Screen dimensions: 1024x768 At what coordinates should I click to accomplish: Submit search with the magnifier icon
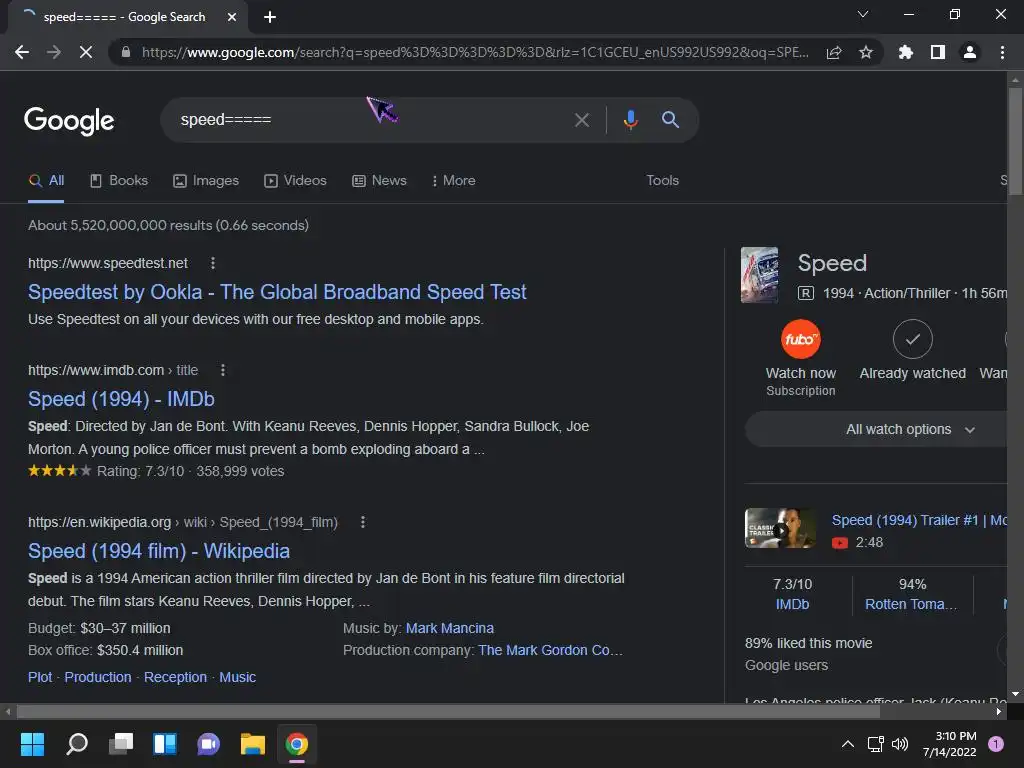point(670,120)
